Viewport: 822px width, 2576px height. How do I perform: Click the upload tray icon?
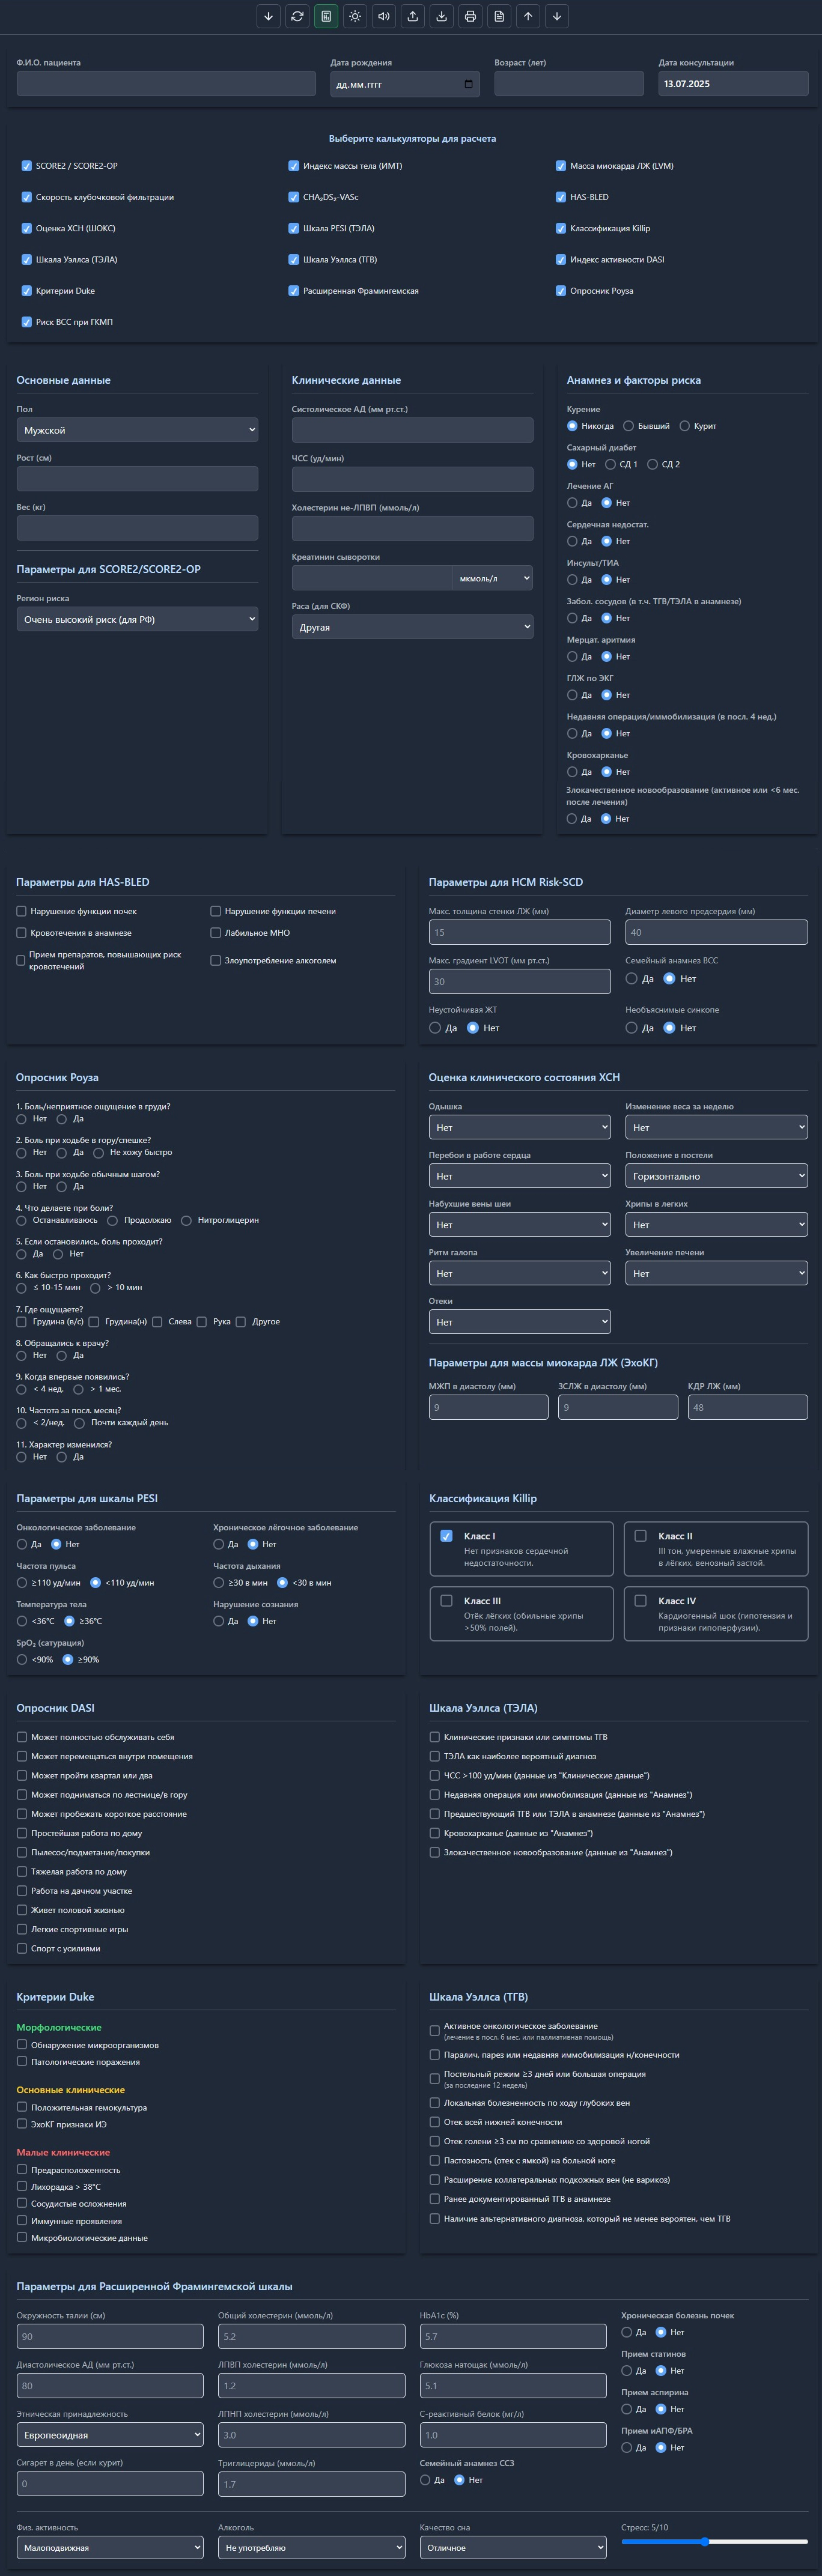[x=413, y=16]
